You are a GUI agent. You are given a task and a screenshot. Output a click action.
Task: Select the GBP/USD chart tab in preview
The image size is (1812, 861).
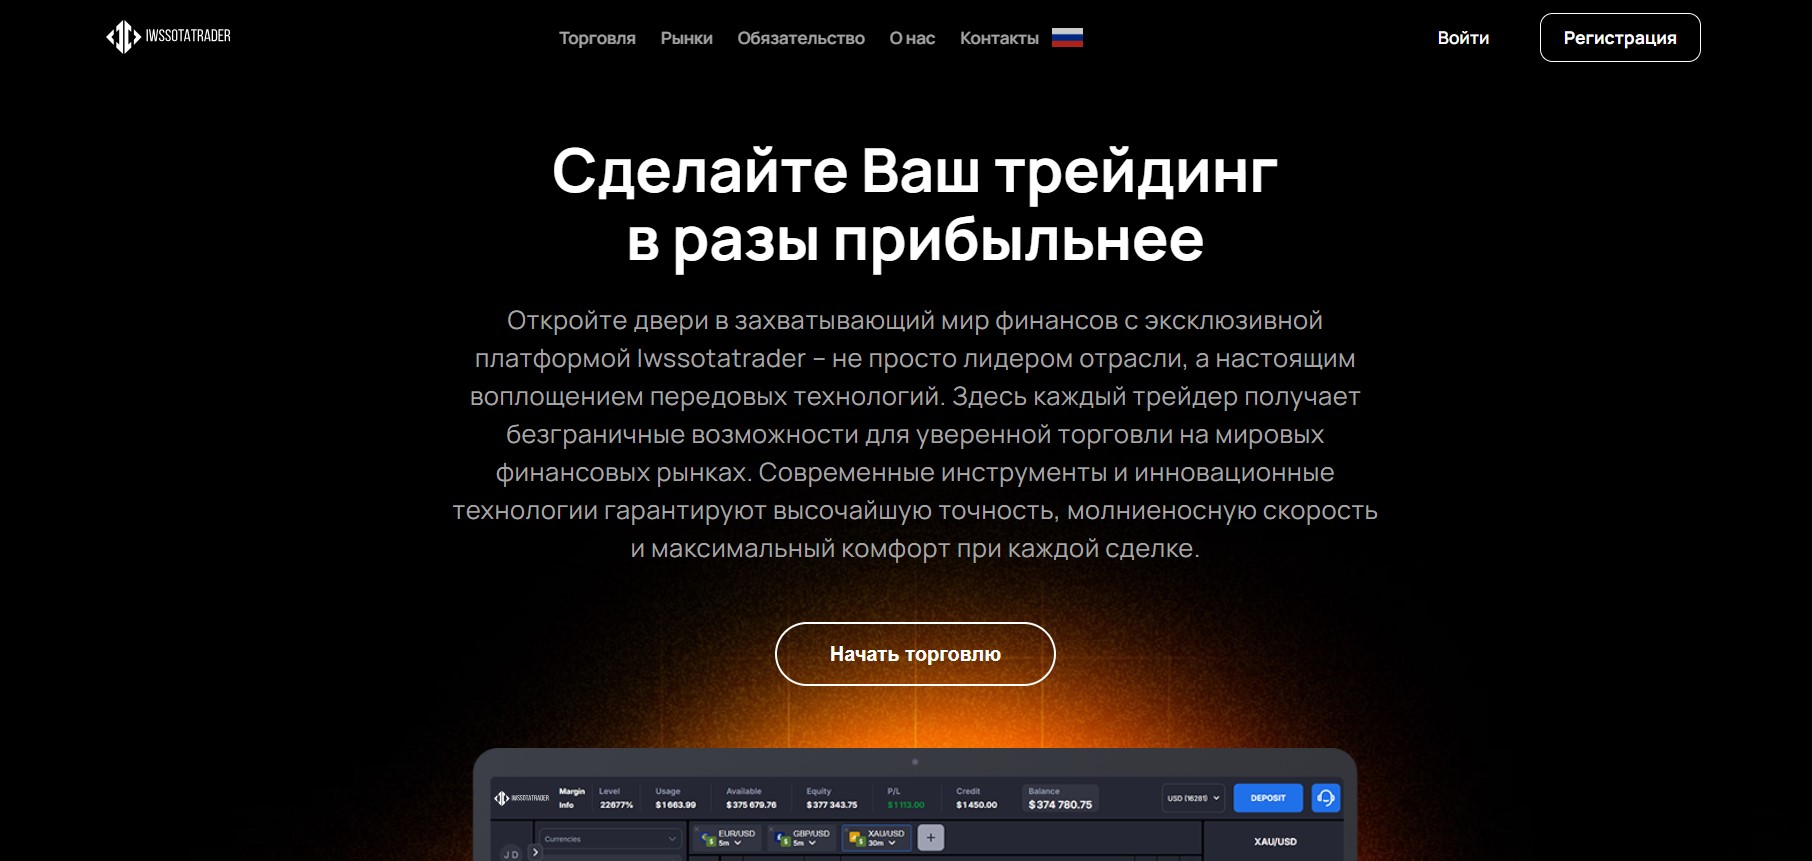click(804, 838)
